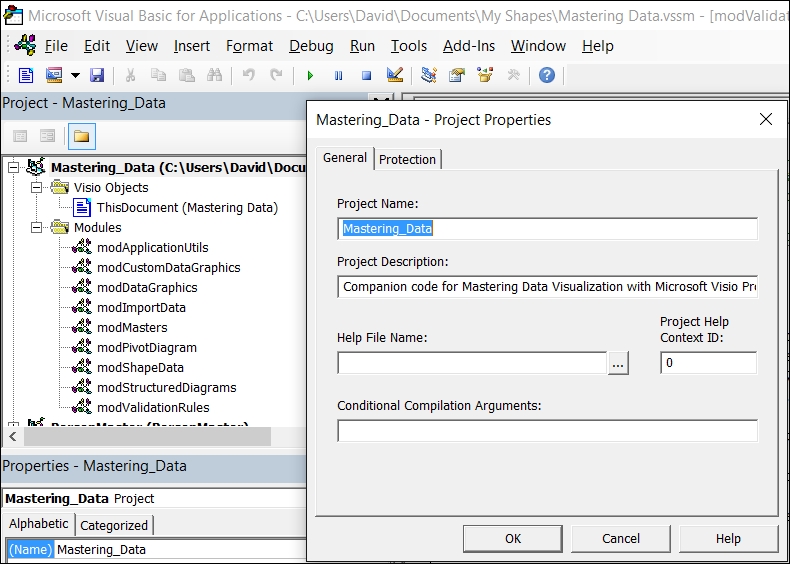Run macro with the green play icon
The height and width of the screenshot is (564, 790).
pyautogui.click(x=310, y=76)
